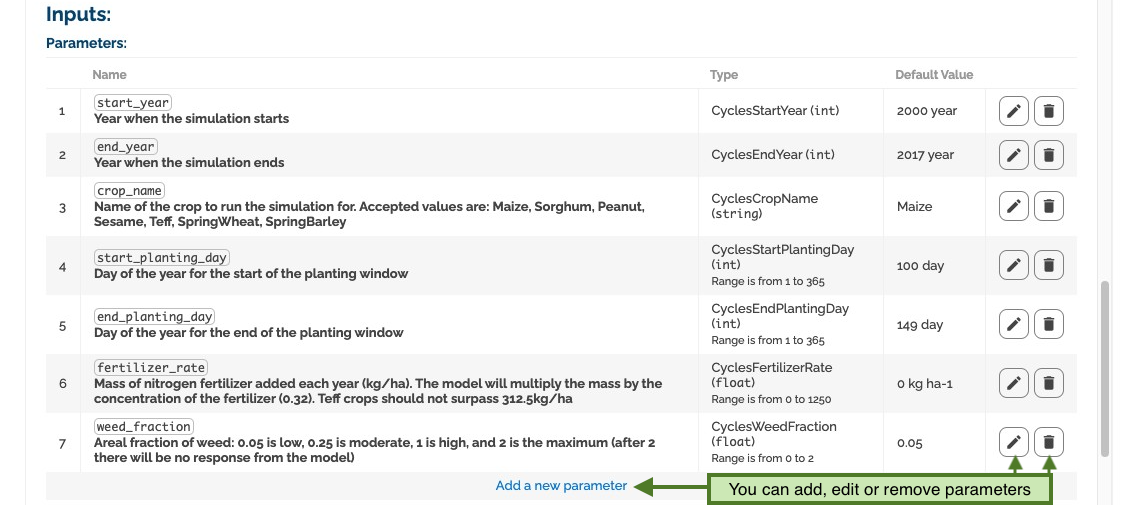Edit the fertilizer_rate parameter
Screen dimensions: 1138x505
[1014, 383]
